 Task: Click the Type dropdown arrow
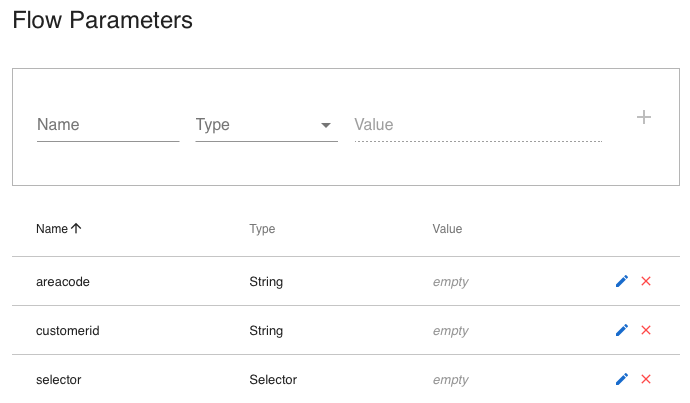tap(326, 126)
